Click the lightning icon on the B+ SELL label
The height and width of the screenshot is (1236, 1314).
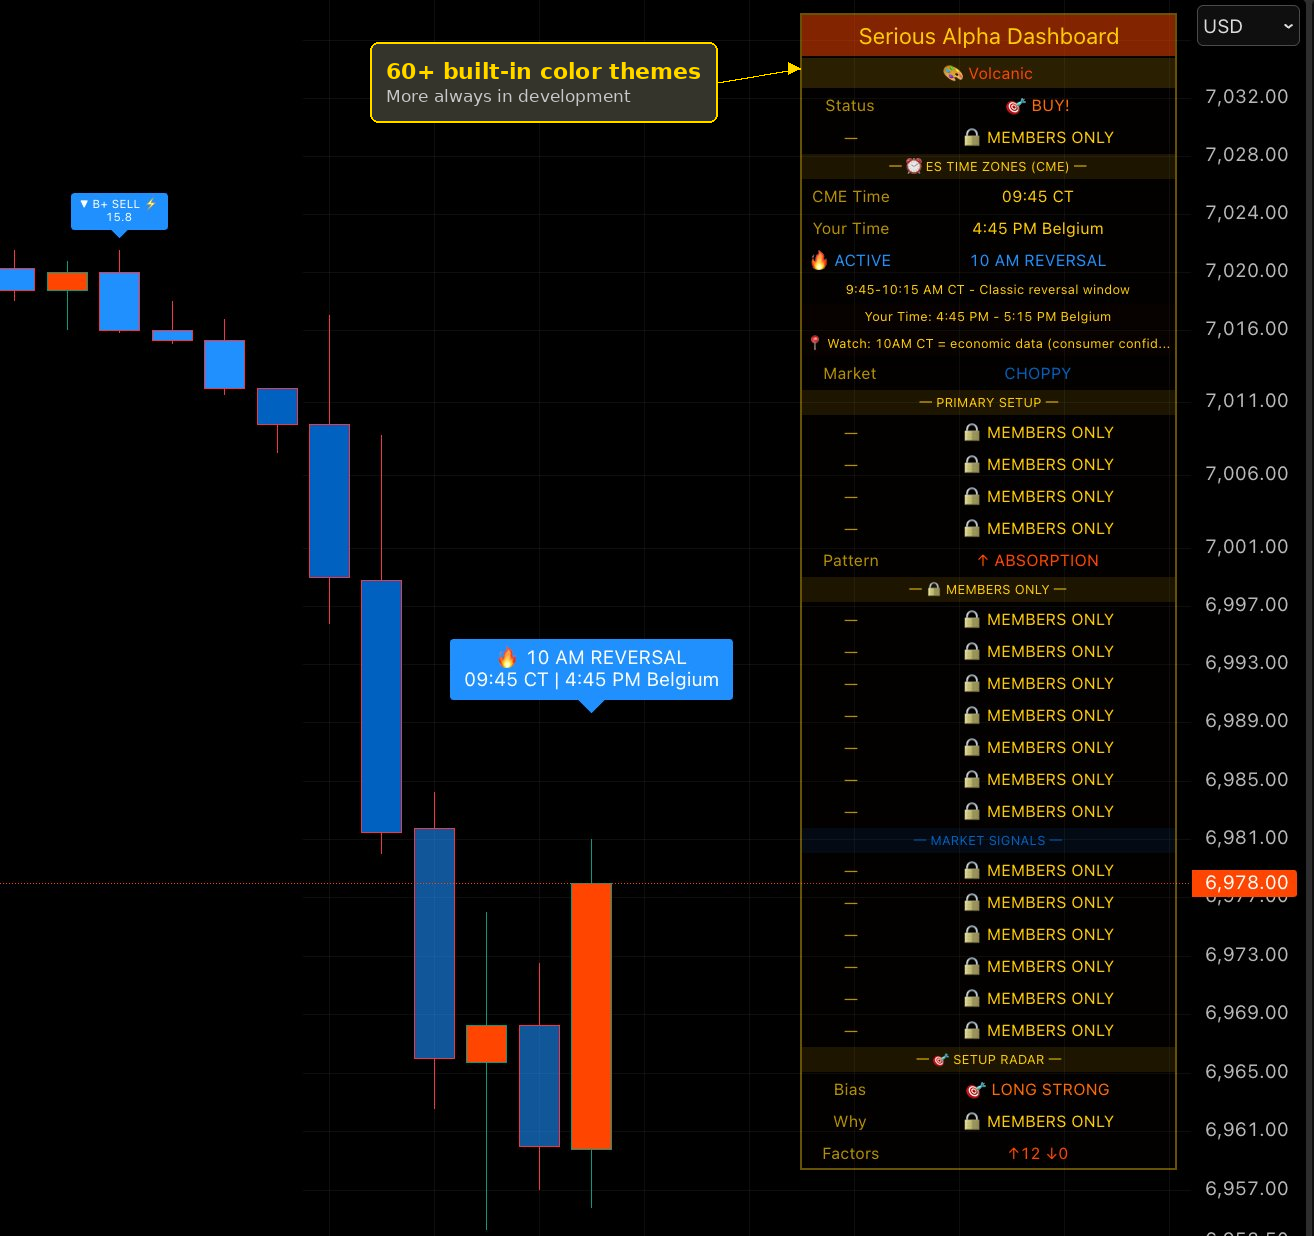click(x=150, y=203)
